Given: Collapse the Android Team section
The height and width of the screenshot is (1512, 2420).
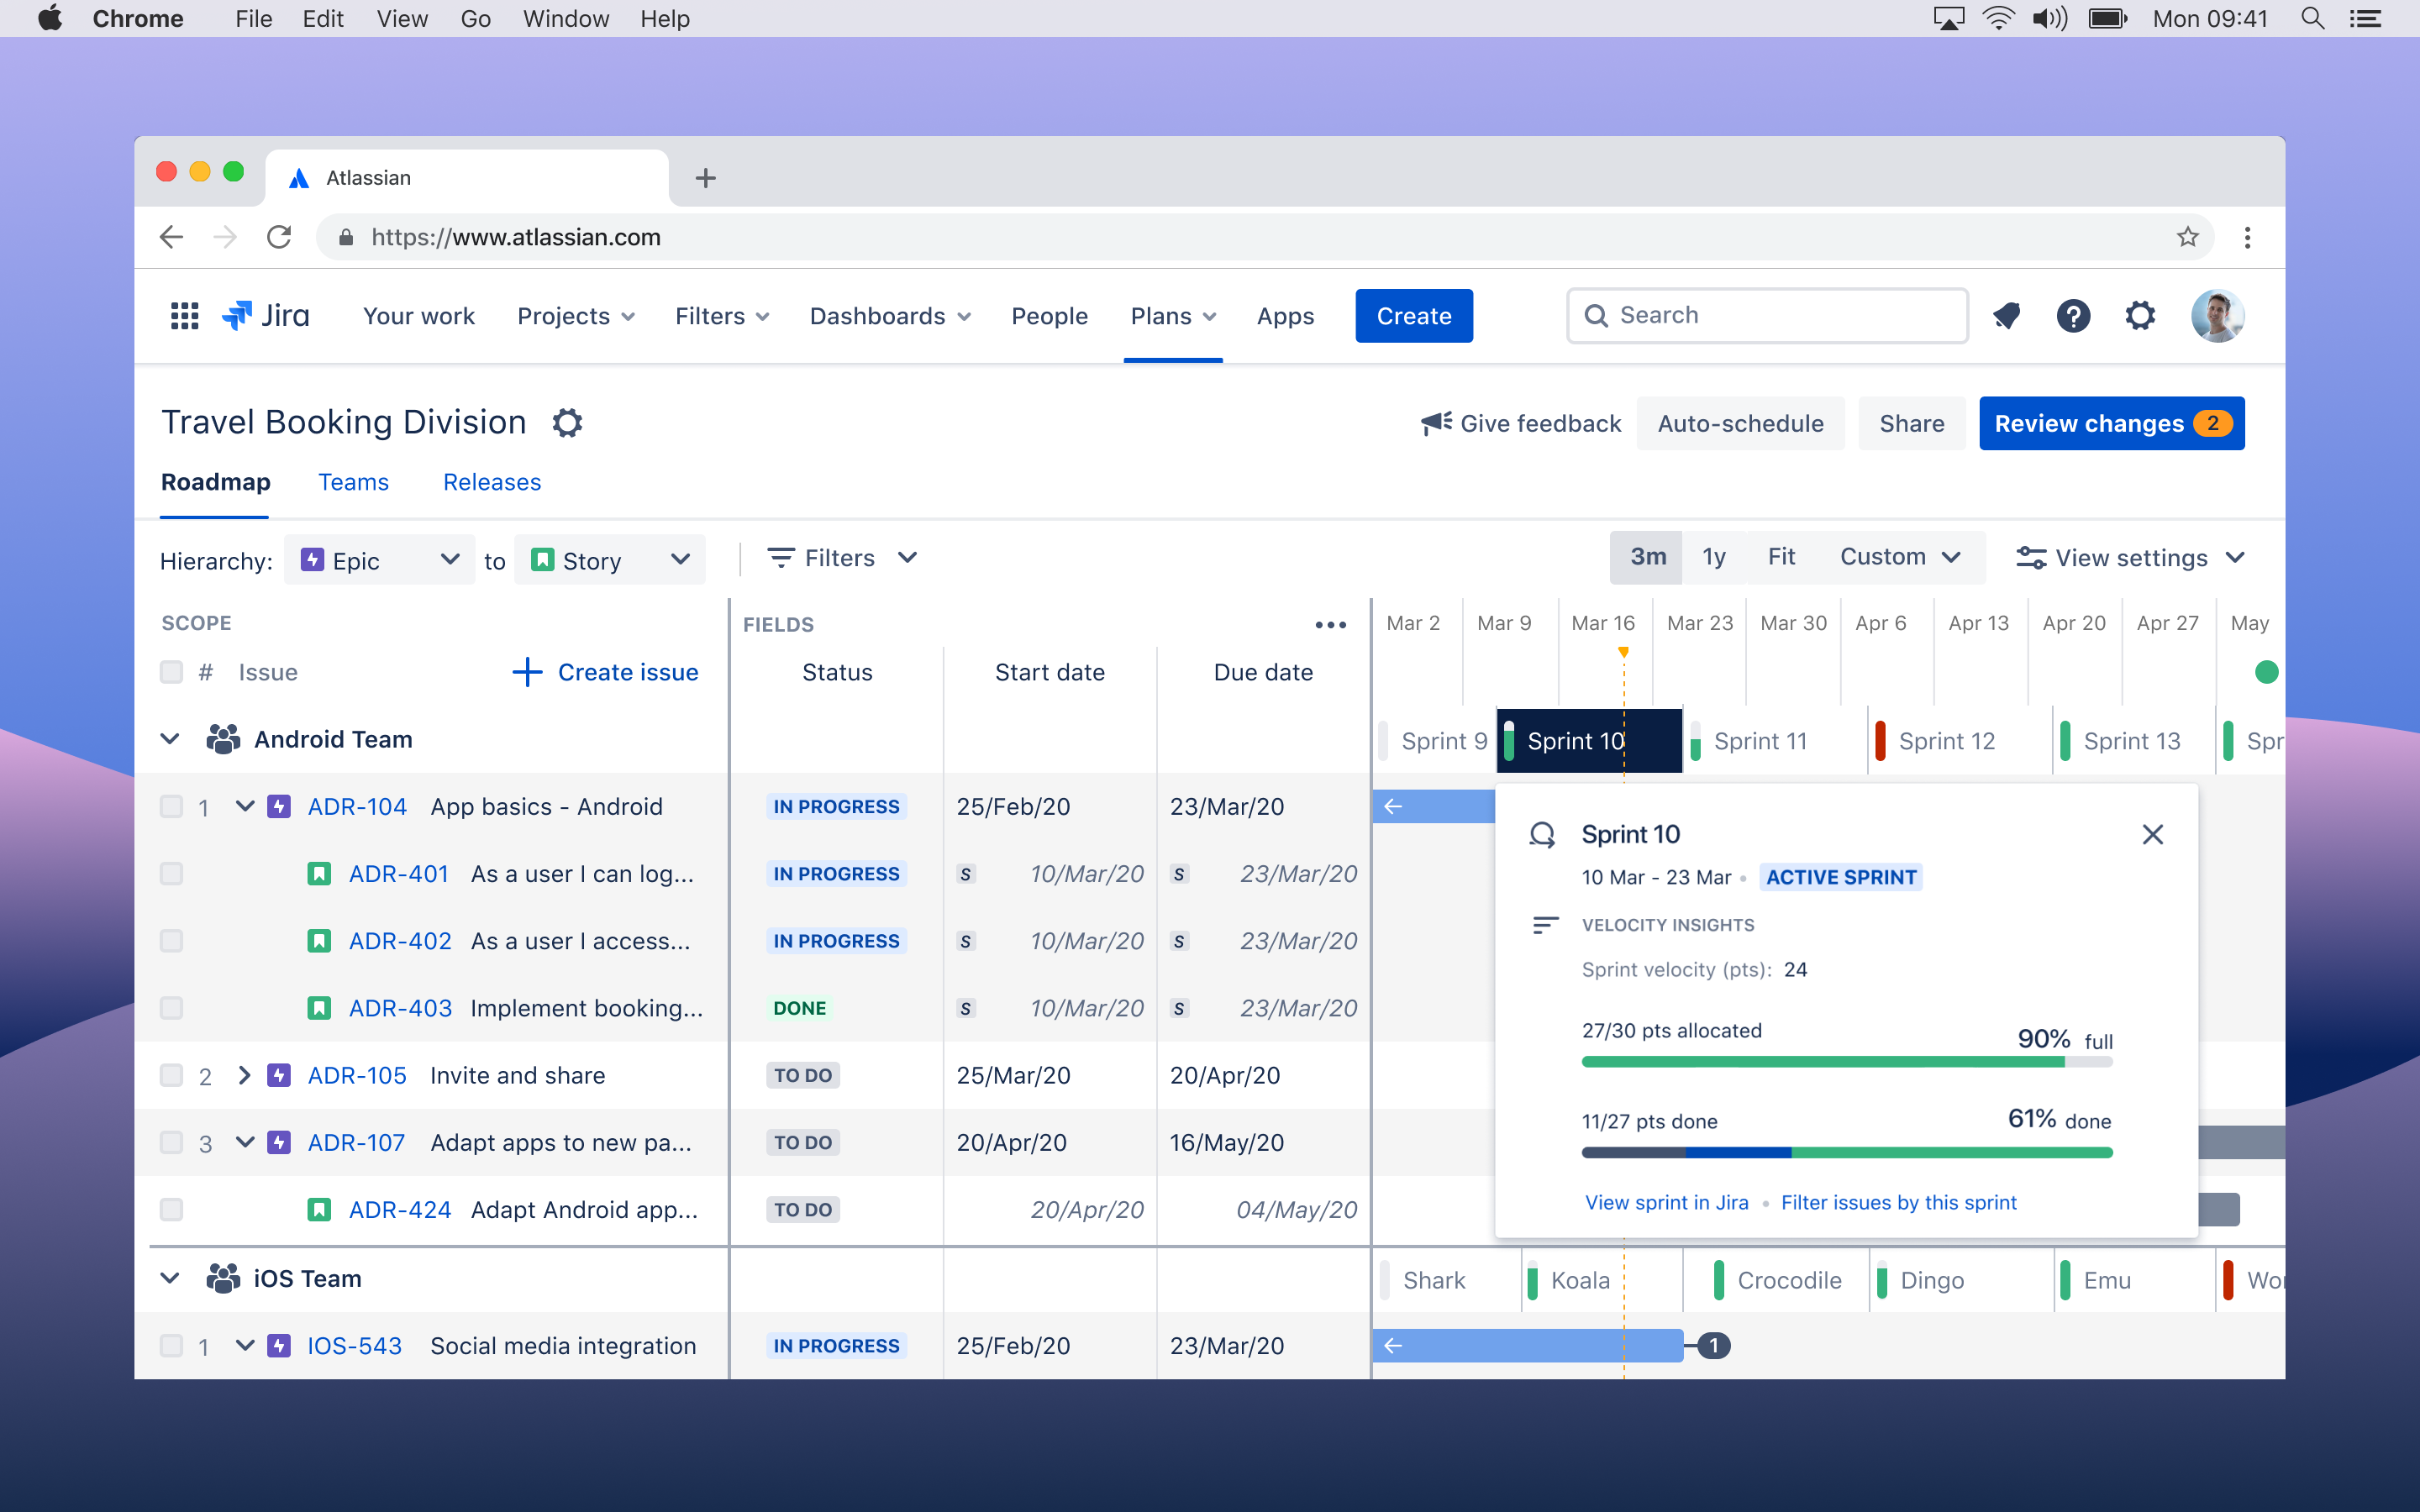Looking at the screenshot, I should [170, 739].
